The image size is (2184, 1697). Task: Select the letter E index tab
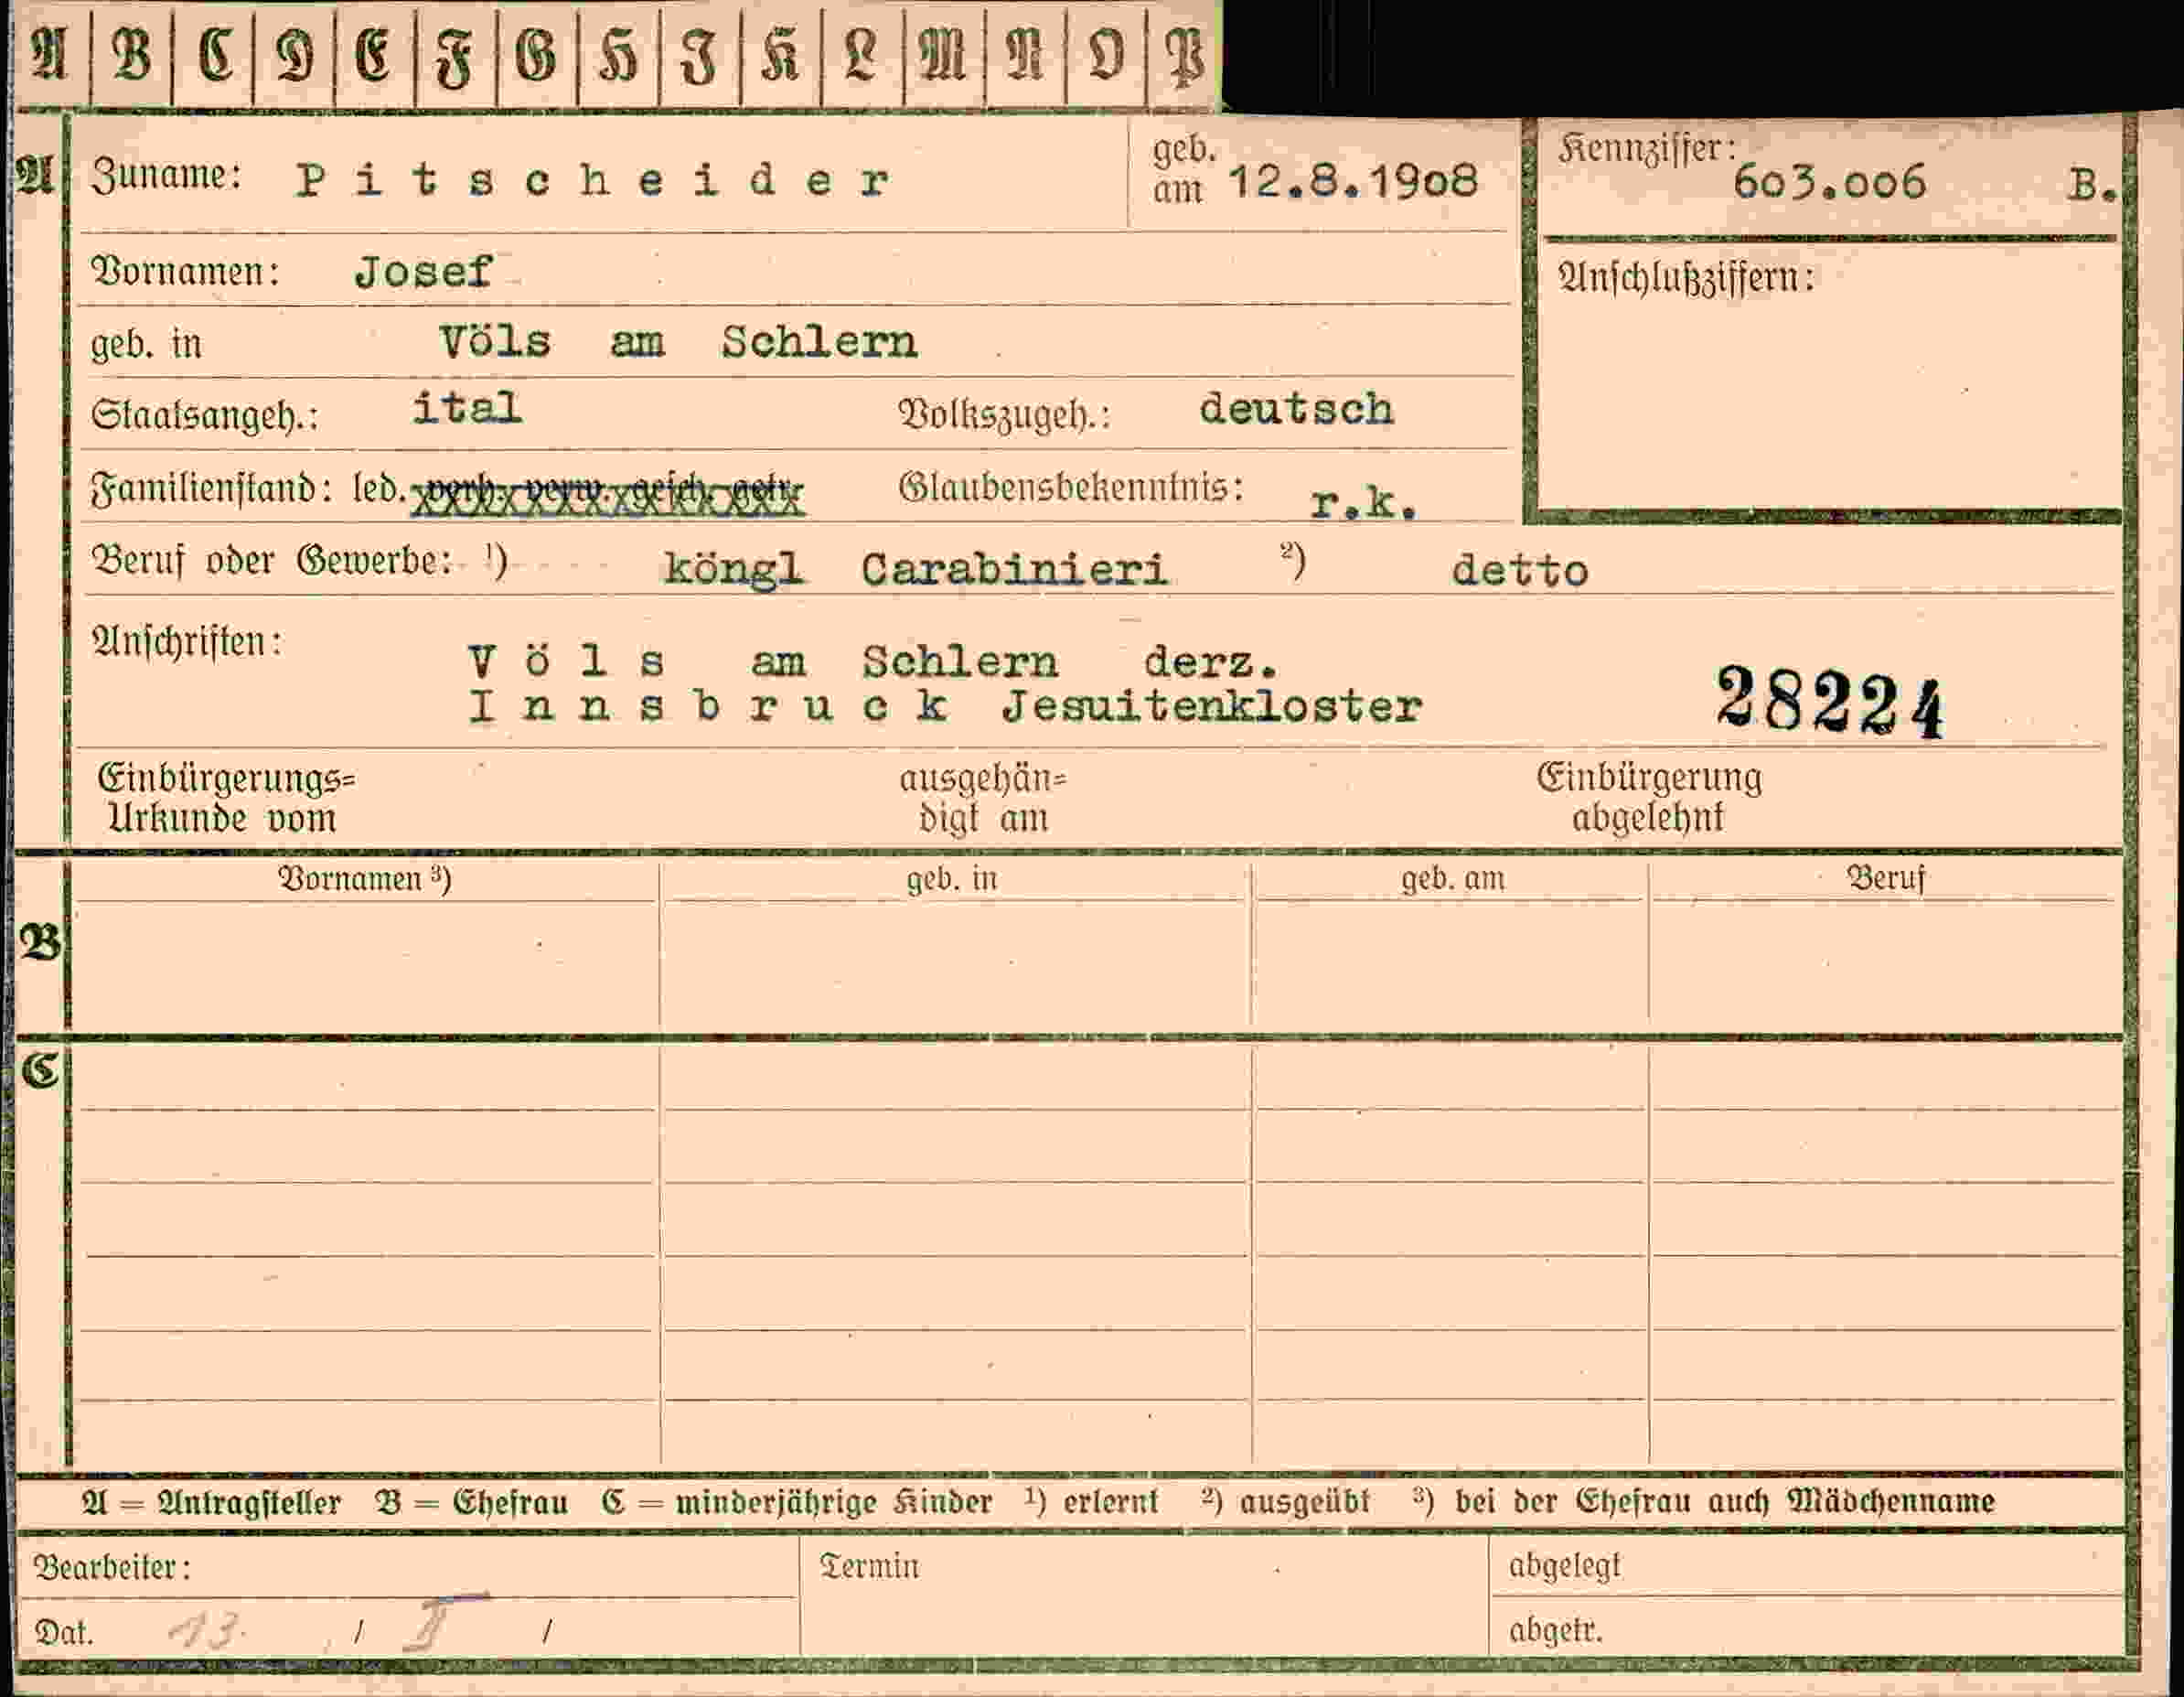374,52
